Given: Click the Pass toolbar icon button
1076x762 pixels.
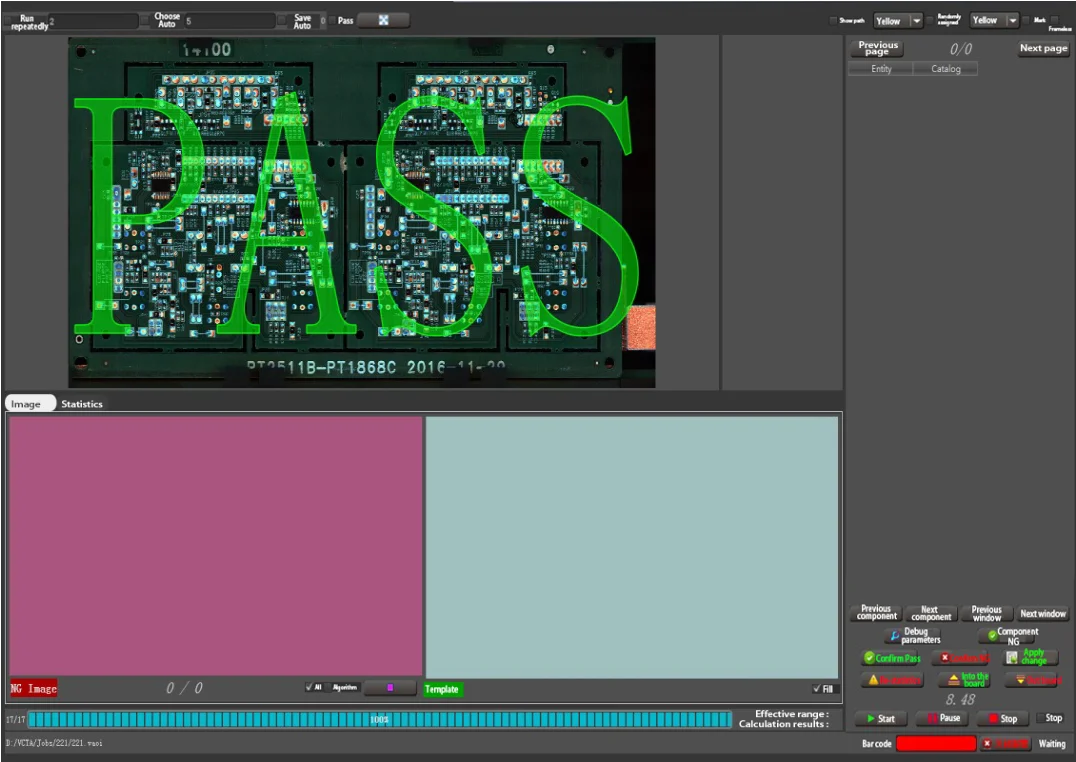Looking at the screenshot, I should 383,20.
